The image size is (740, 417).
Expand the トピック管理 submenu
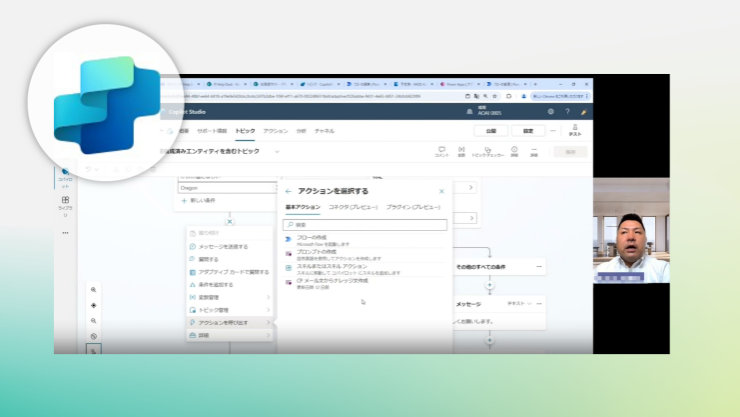pyautogui.click(x=230, y=310)
